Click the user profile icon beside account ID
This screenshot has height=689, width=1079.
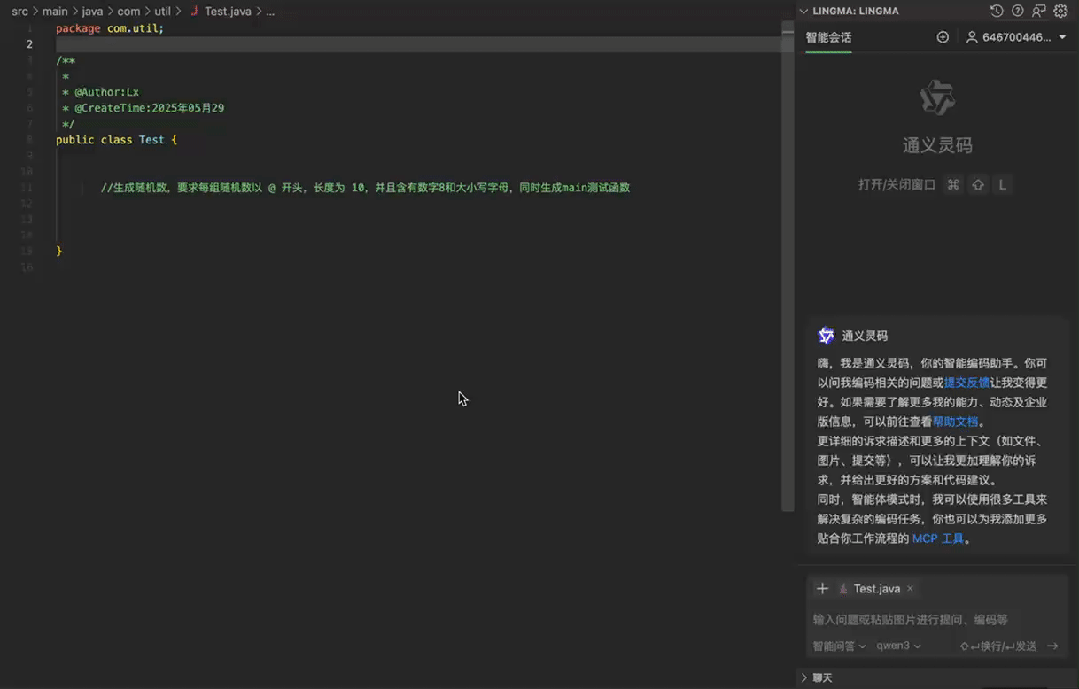pyautogui.click(x=971, y=36)
